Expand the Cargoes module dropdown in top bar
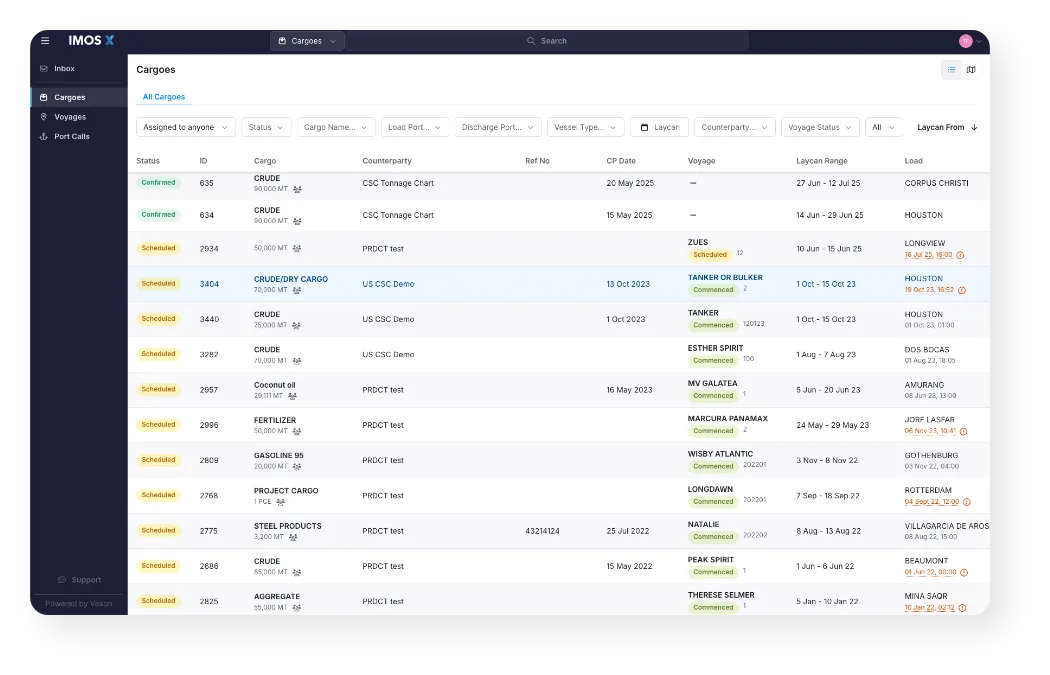Screen dimensions: 1050x675 pyautogui.click(x=307, y=41)
